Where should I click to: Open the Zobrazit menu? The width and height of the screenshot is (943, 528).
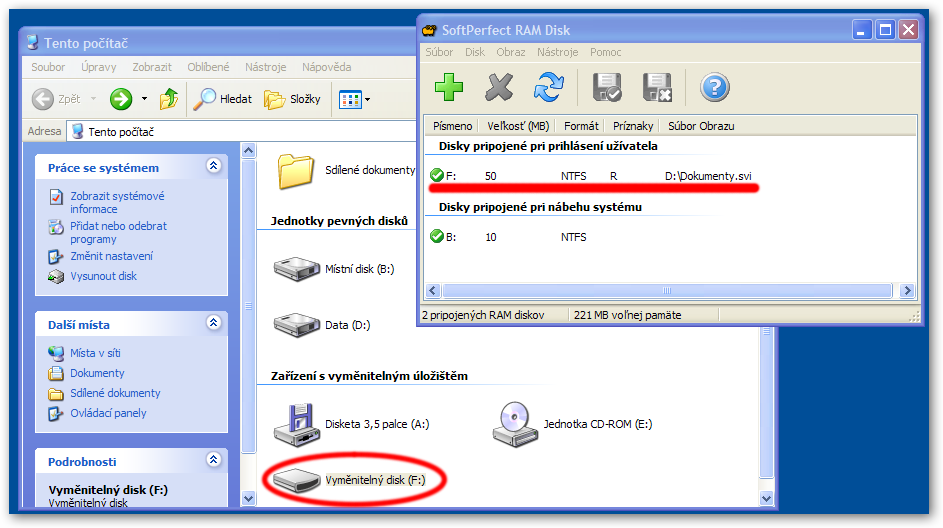click(152, 67)
